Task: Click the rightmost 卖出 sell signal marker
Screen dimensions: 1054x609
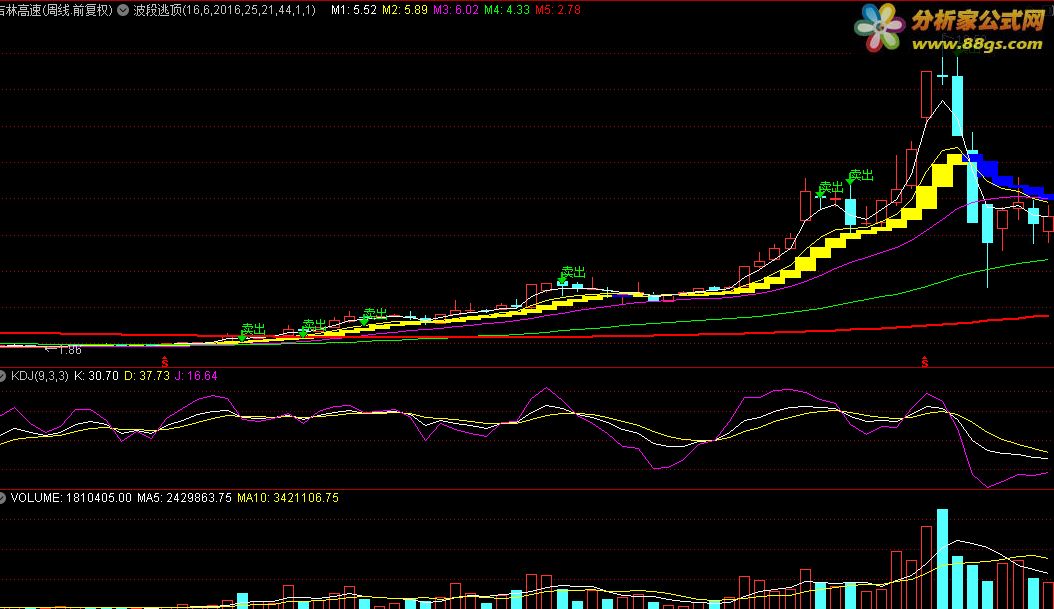Action: (860, 176)
